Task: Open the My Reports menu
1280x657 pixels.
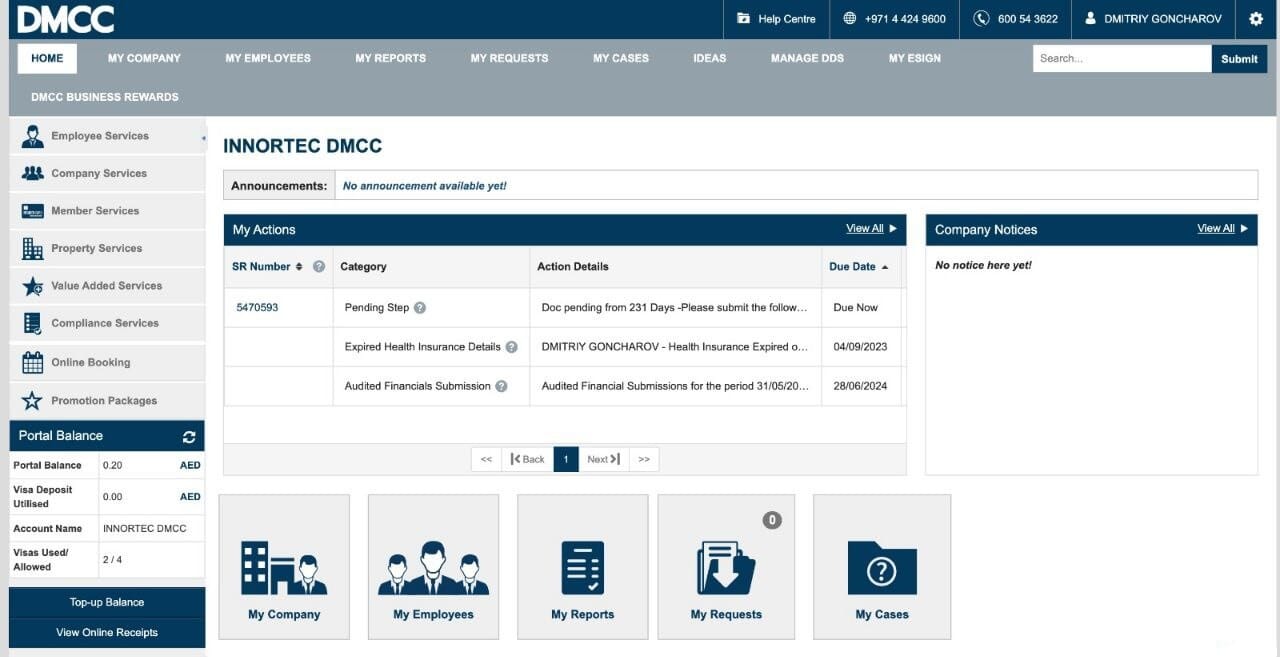Action: [x=390, y=58]
